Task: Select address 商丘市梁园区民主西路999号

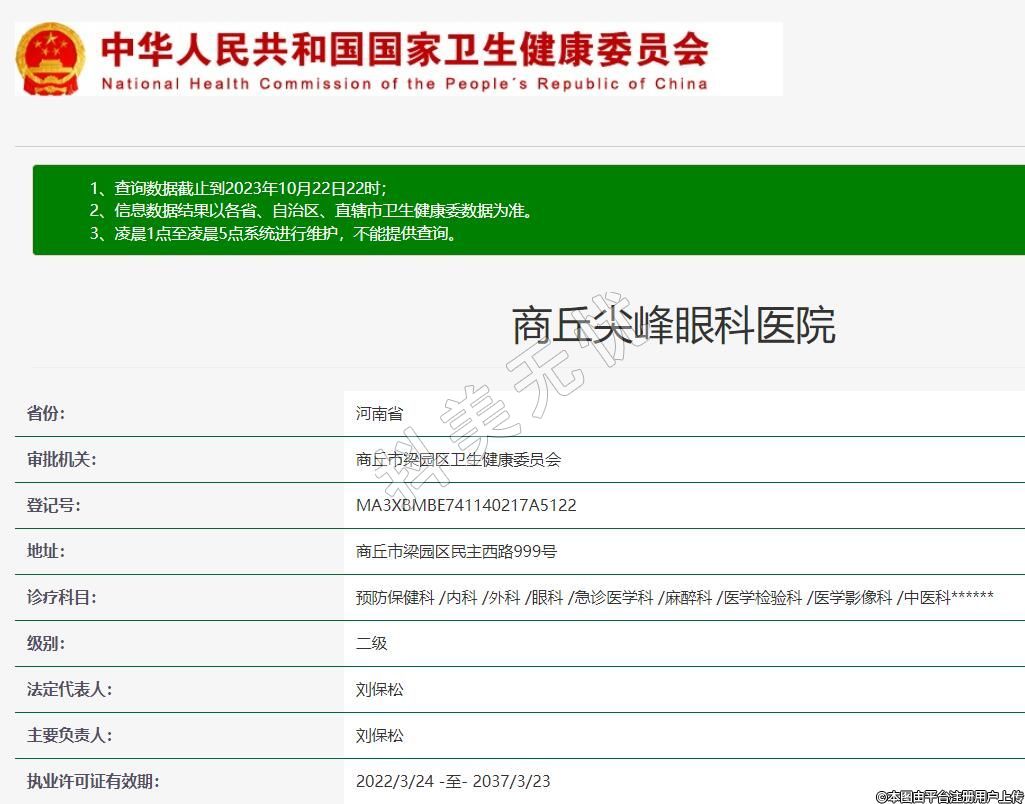Action: click(456, 551)
